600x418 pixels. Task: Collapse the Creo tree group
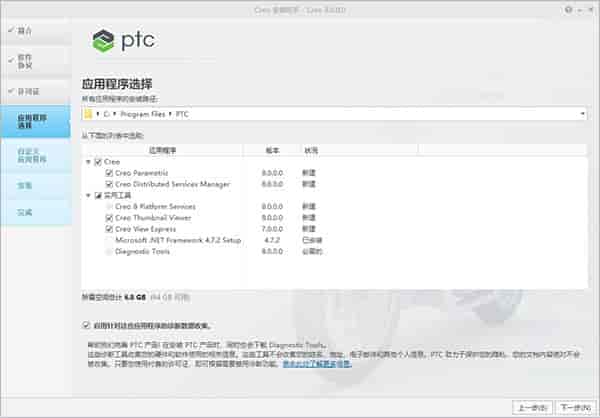click(x=88, y=162)
